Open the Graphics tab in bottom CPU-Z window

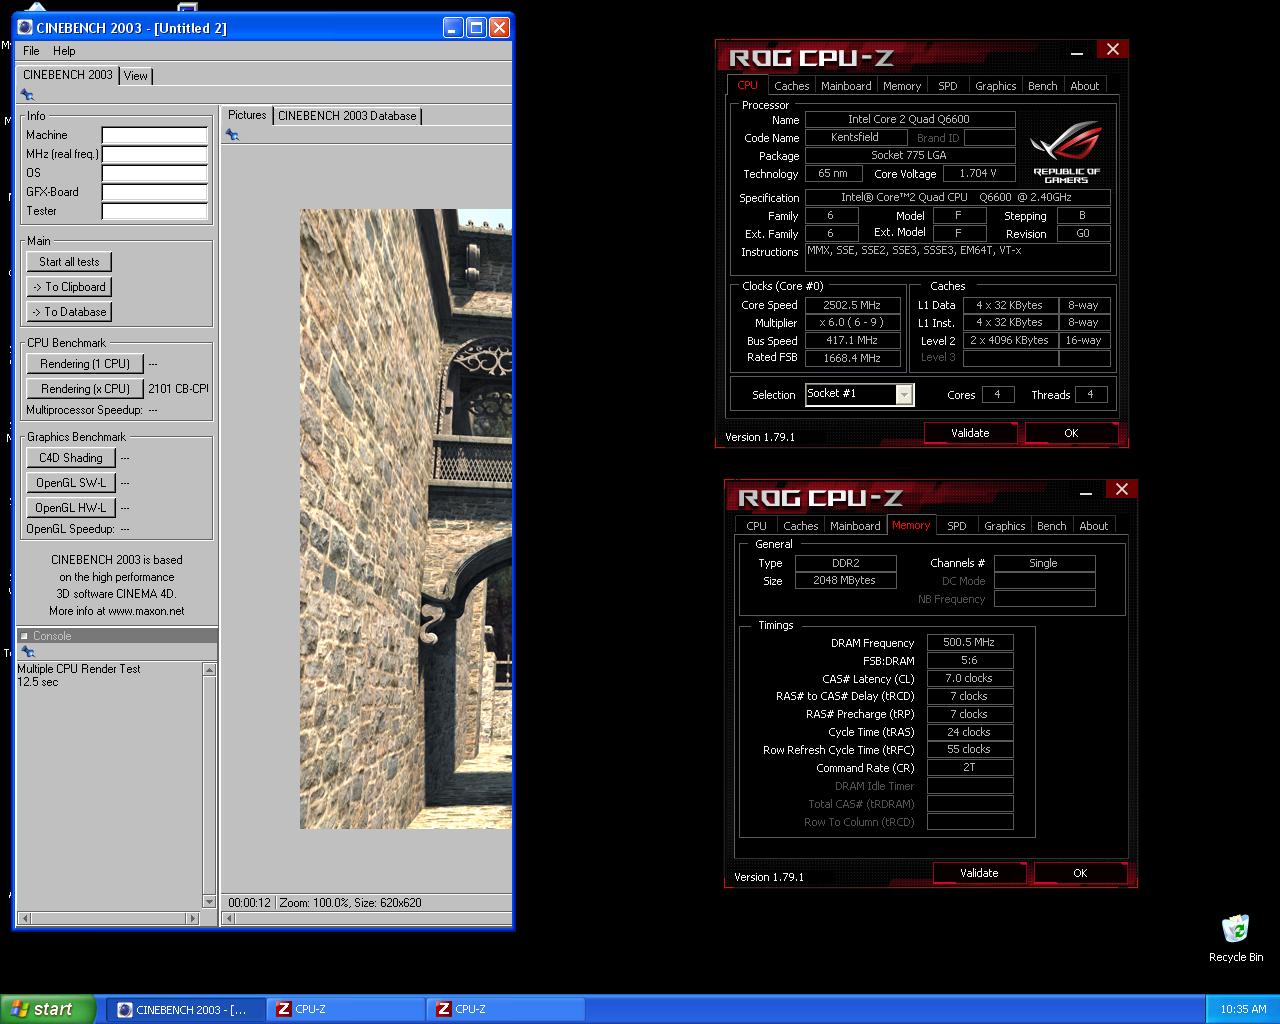click(x=1005, y=526)
